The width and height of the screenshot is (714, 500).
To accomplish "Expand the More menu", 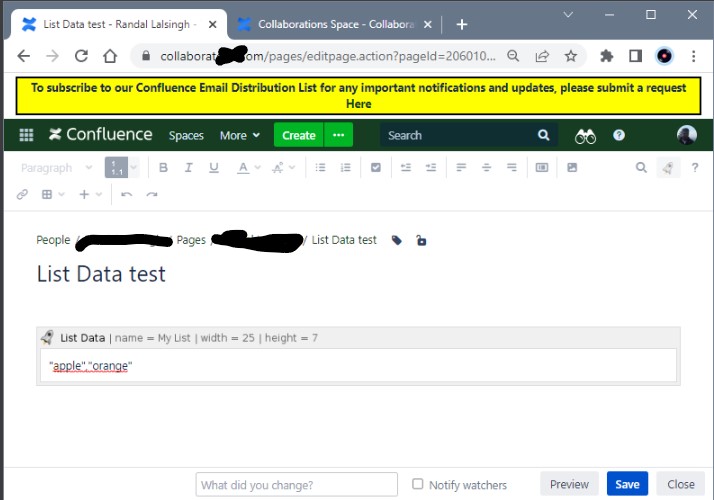I will tap(240, 136).
